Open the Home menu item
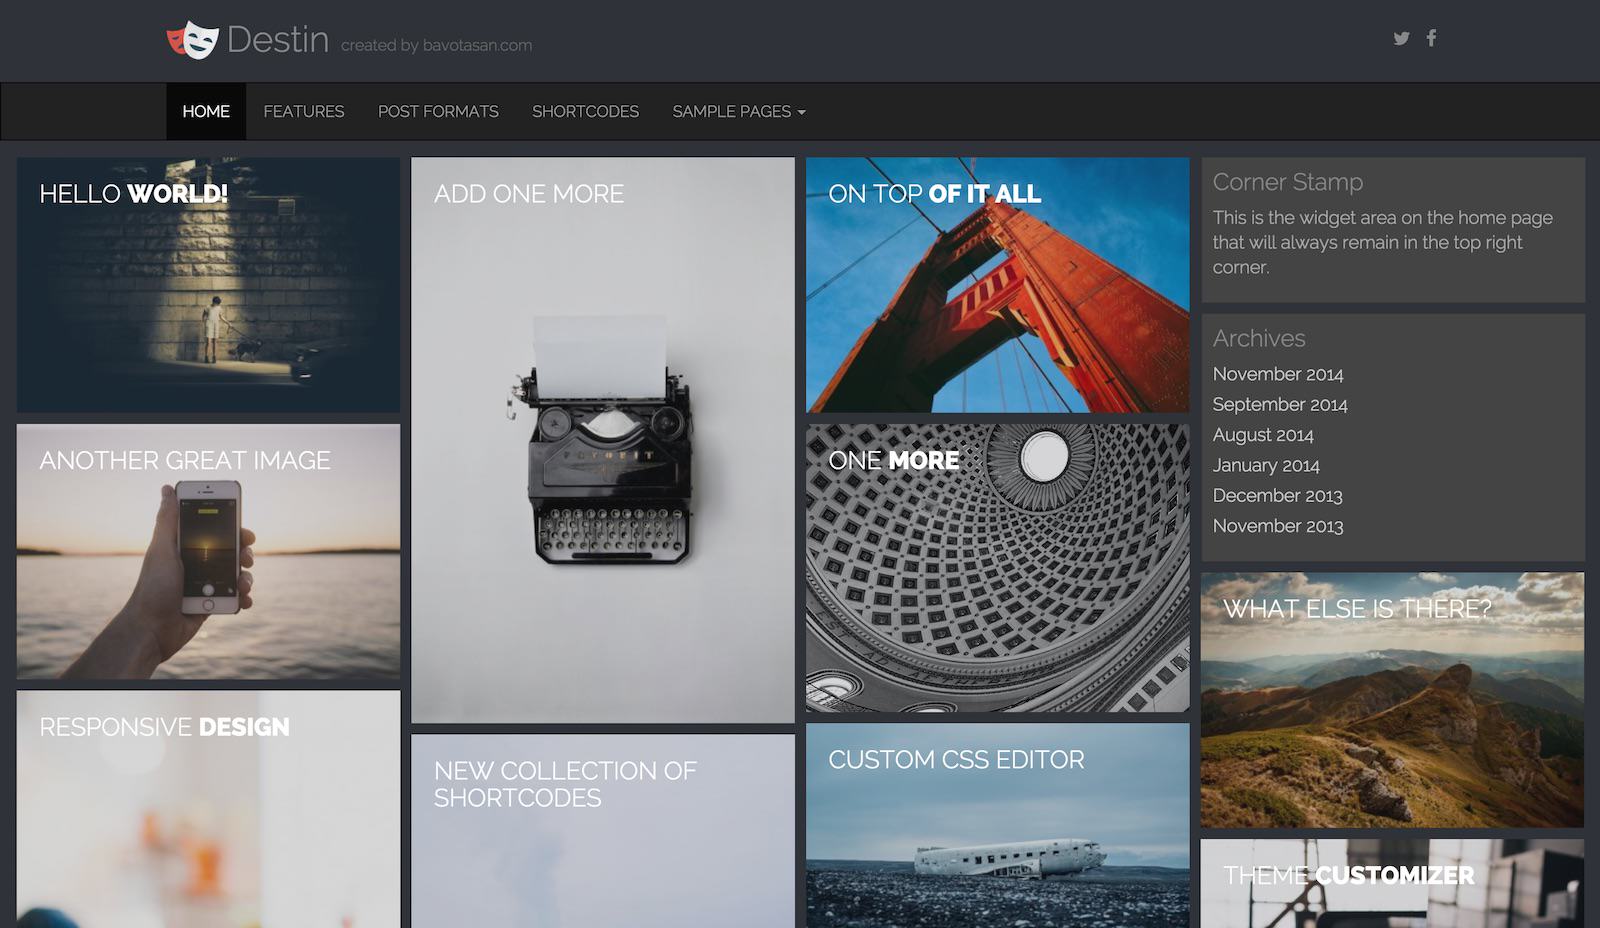 (206, 111)
